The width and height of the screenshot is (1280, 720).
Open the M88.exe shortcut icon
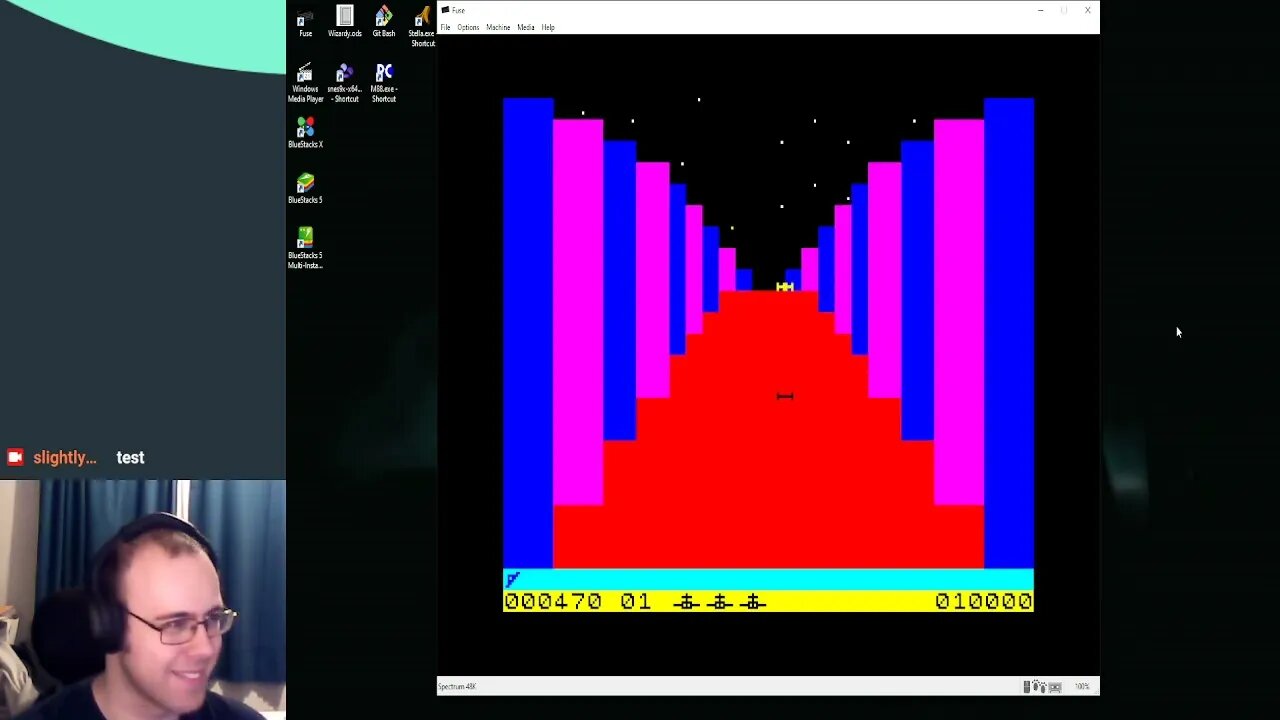pos(384,83)
